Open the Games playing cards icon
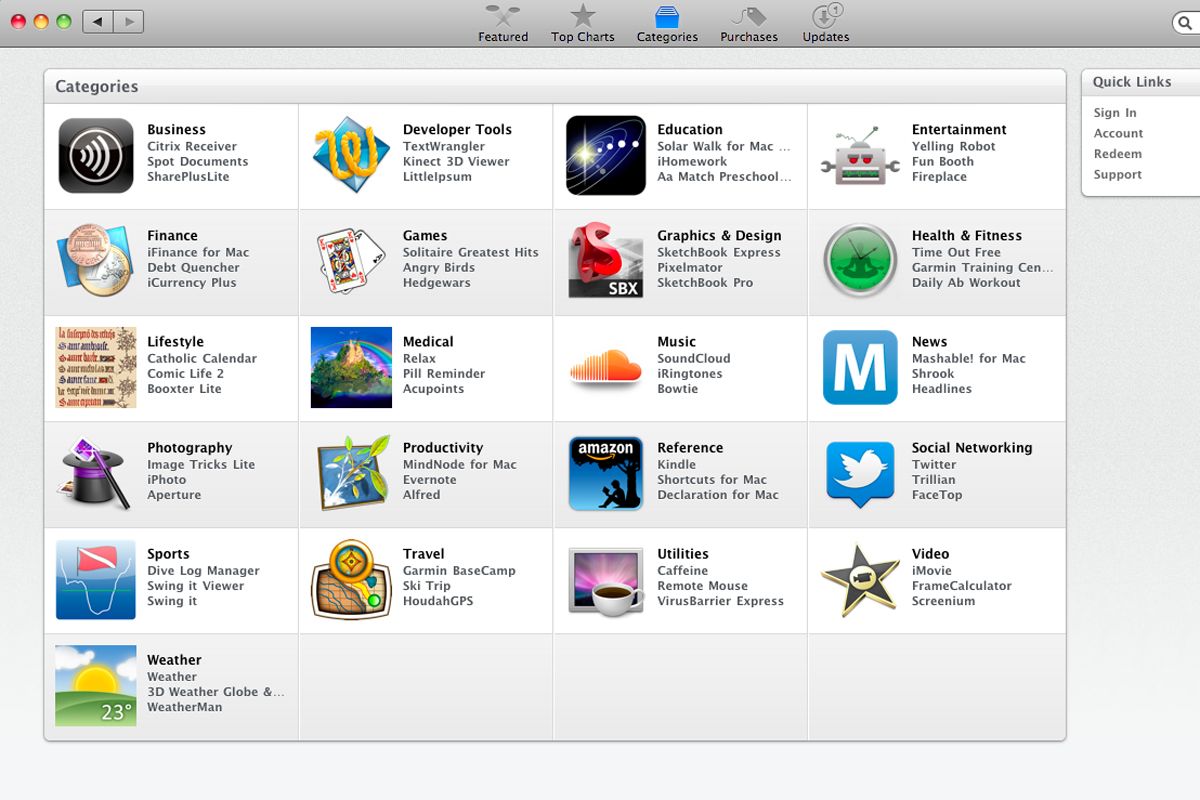The width and height of the screenshot is (1200, 800). point(351,261)
